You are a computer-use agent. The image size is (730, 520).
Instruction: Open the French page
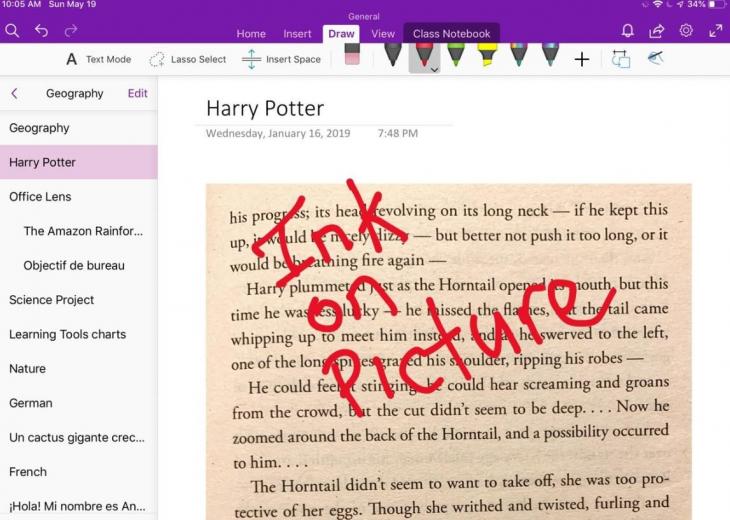coord(79,472)
